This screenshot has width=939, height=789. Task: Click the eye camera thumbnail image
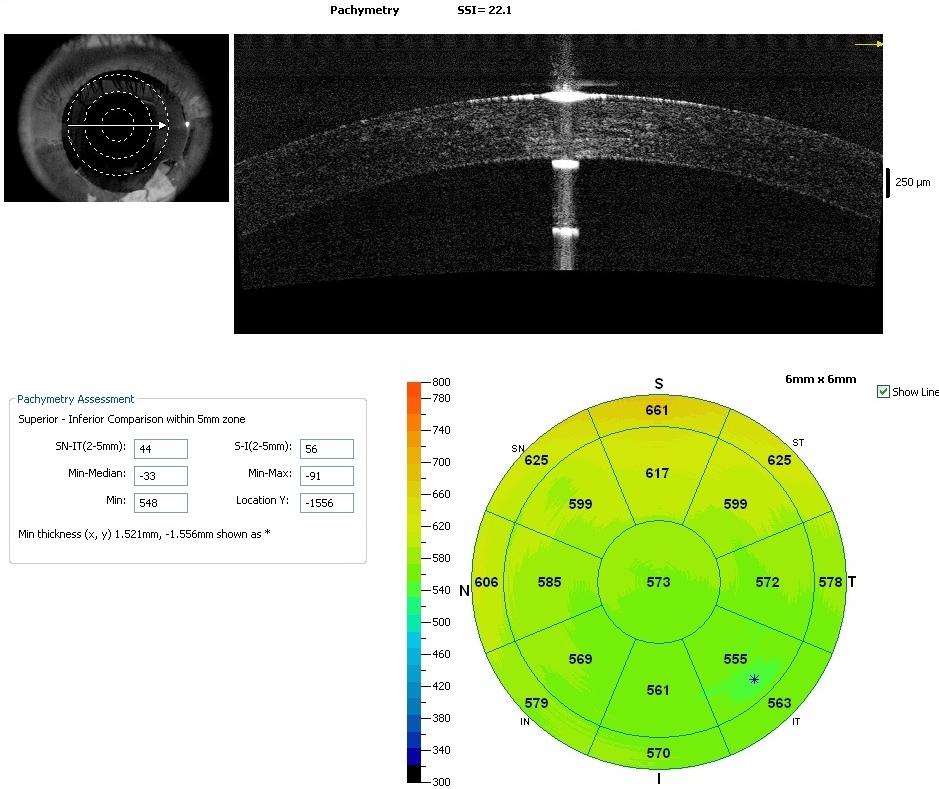[x=116, y=117]
